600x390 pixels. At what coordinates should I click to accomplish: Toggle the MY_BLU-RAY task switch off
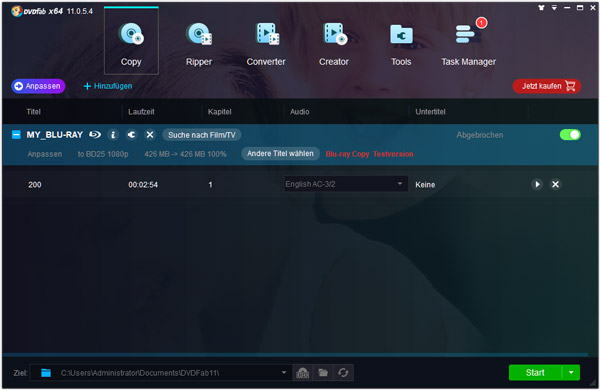coord(570,135)
